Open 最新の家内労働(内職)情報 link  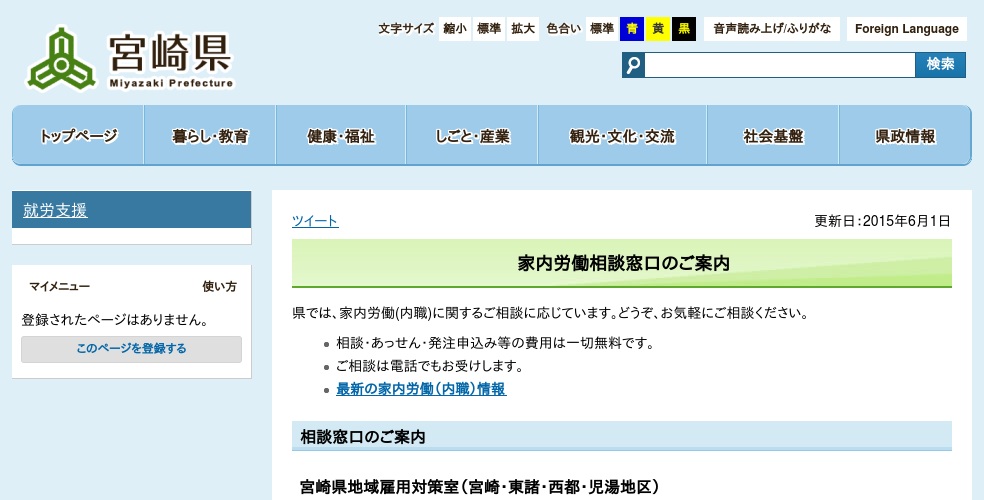click(421, 389)
